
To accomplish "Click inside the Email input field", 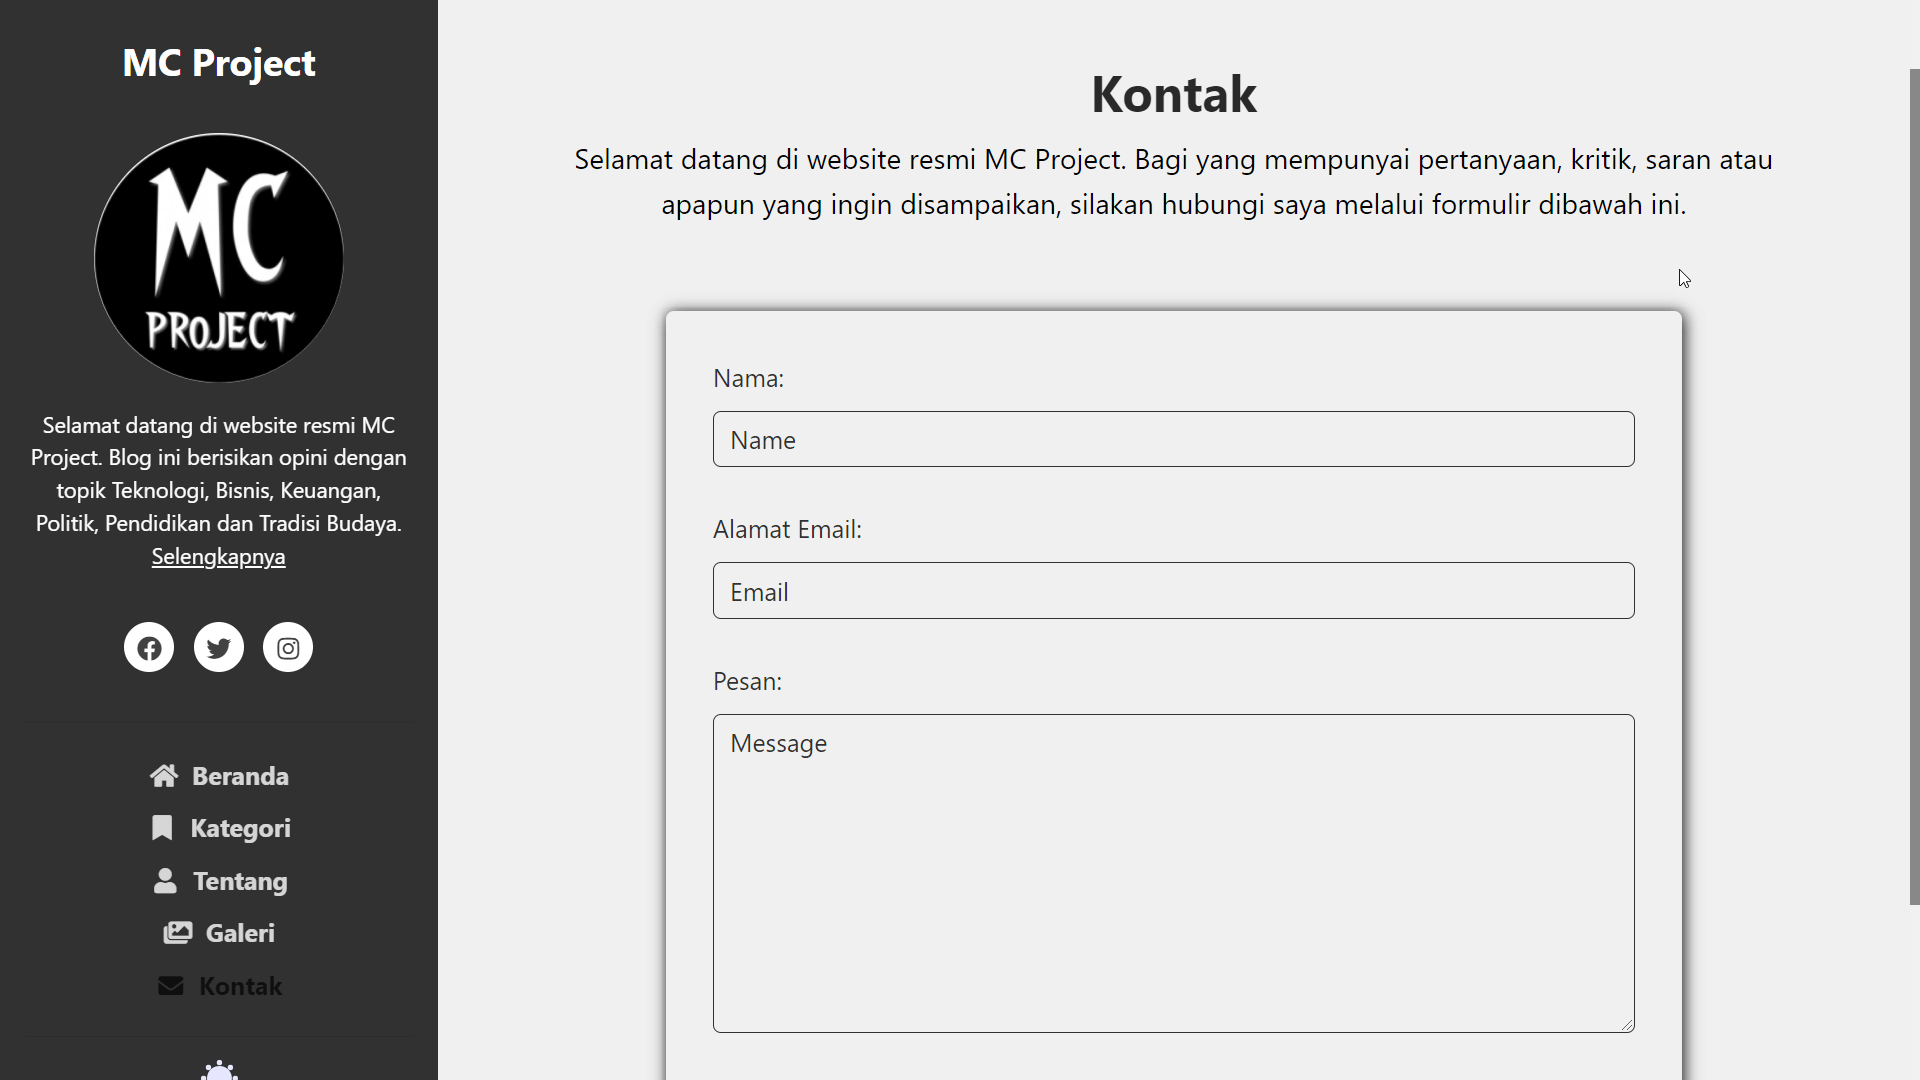I will pos(1173,591).
